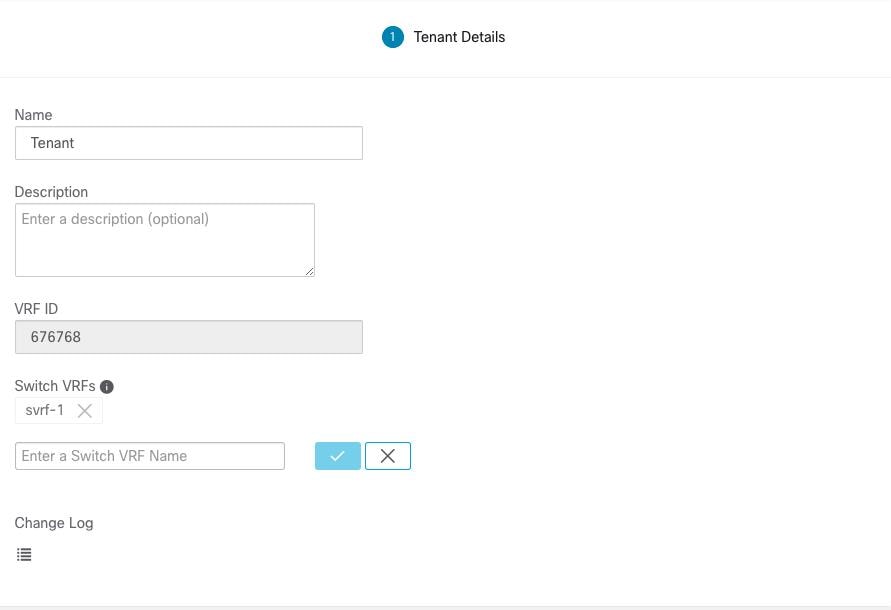This screenshot has height=610, width=891.
Task: Click the Description box resize handle
Action: coord(309,271)
